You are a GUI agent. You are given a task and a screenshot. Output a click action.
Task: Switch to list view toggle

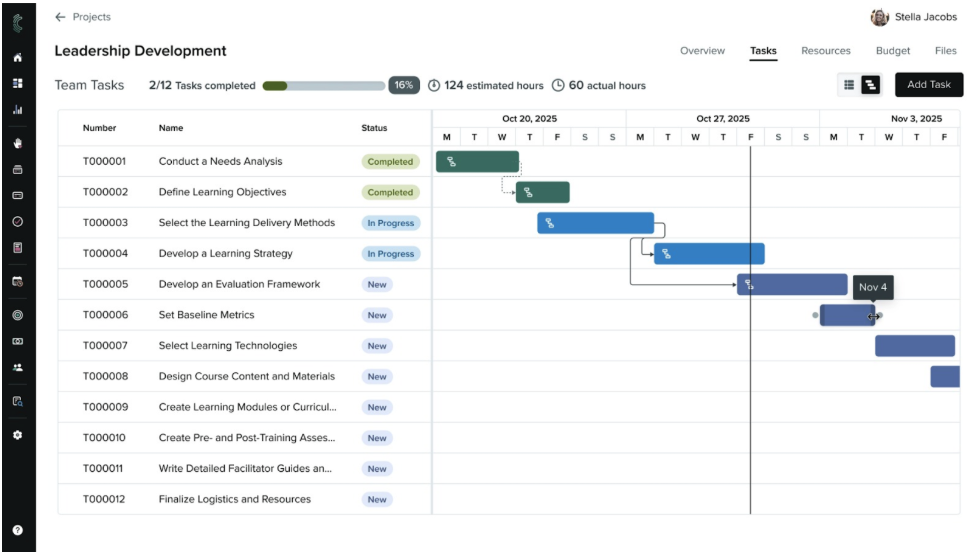tap(849, 85)
